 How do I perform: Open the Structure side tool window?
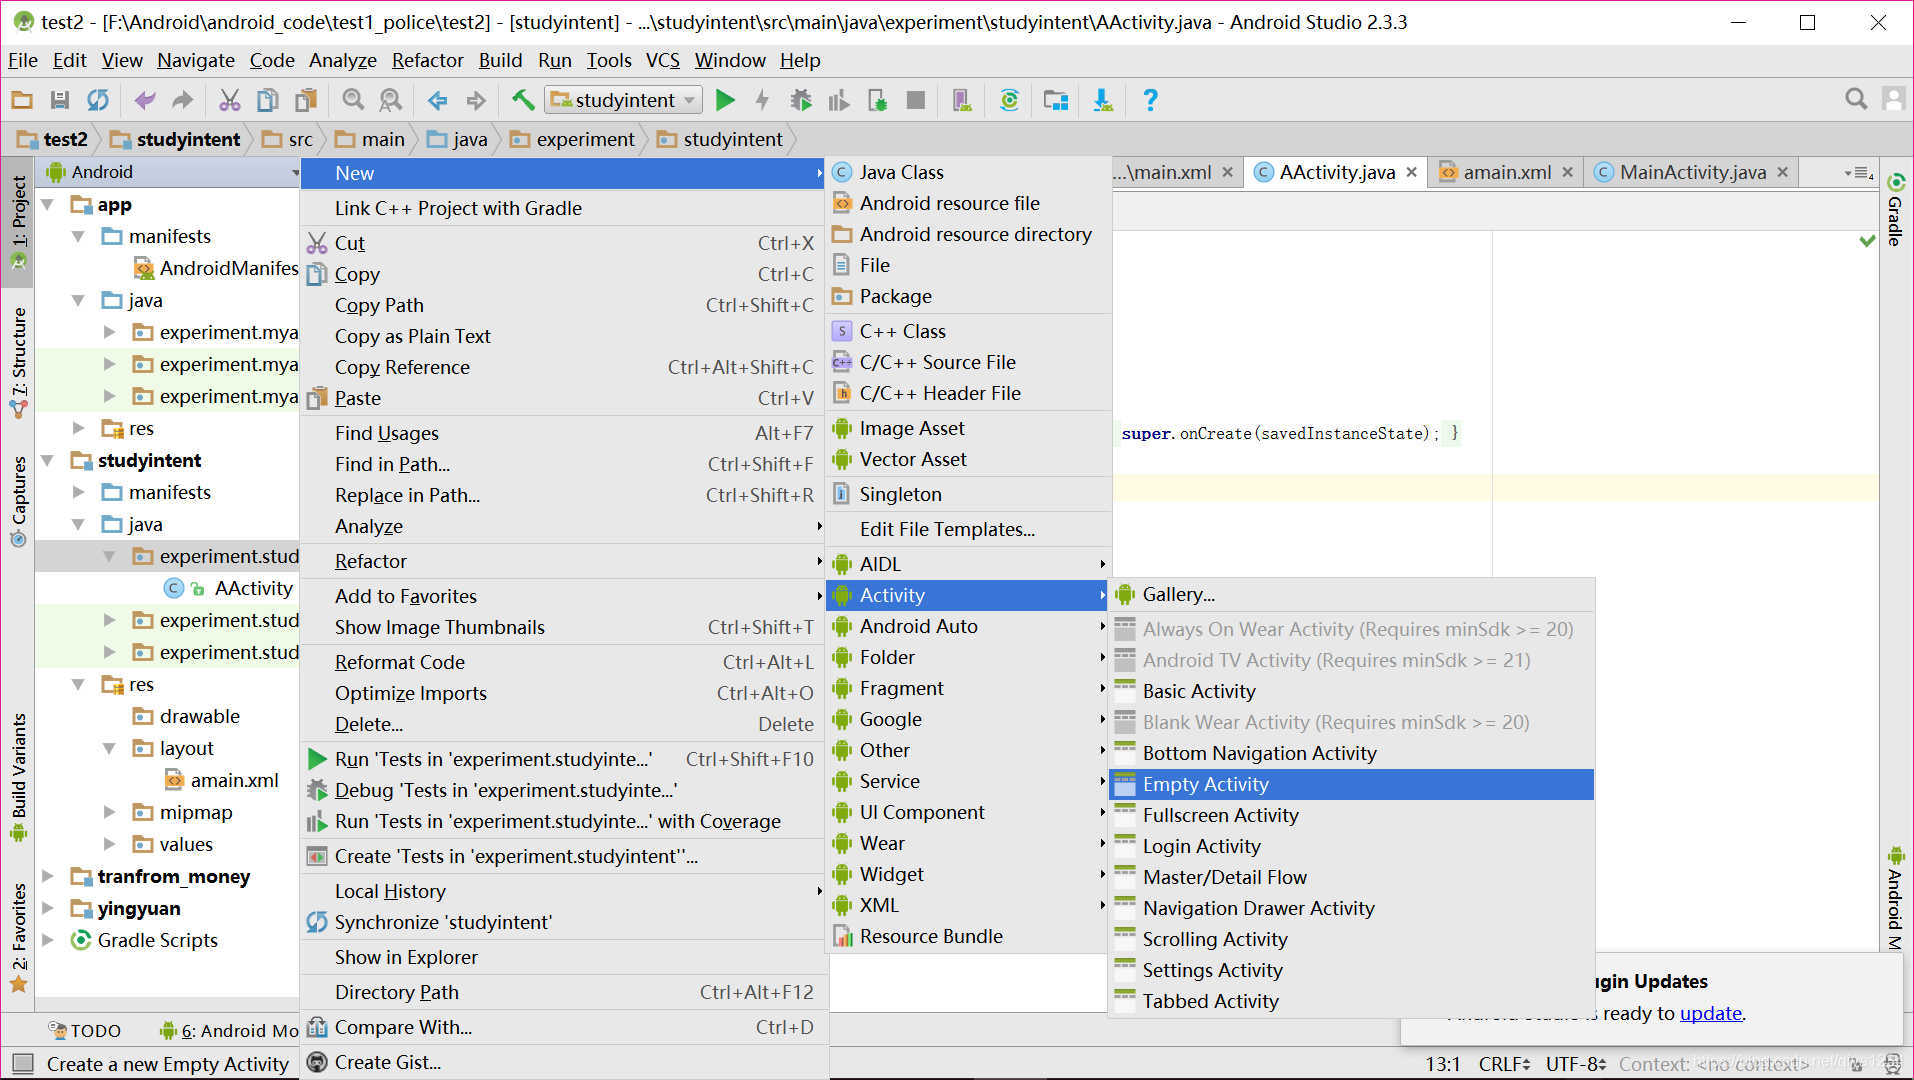(x=18, y=361)
